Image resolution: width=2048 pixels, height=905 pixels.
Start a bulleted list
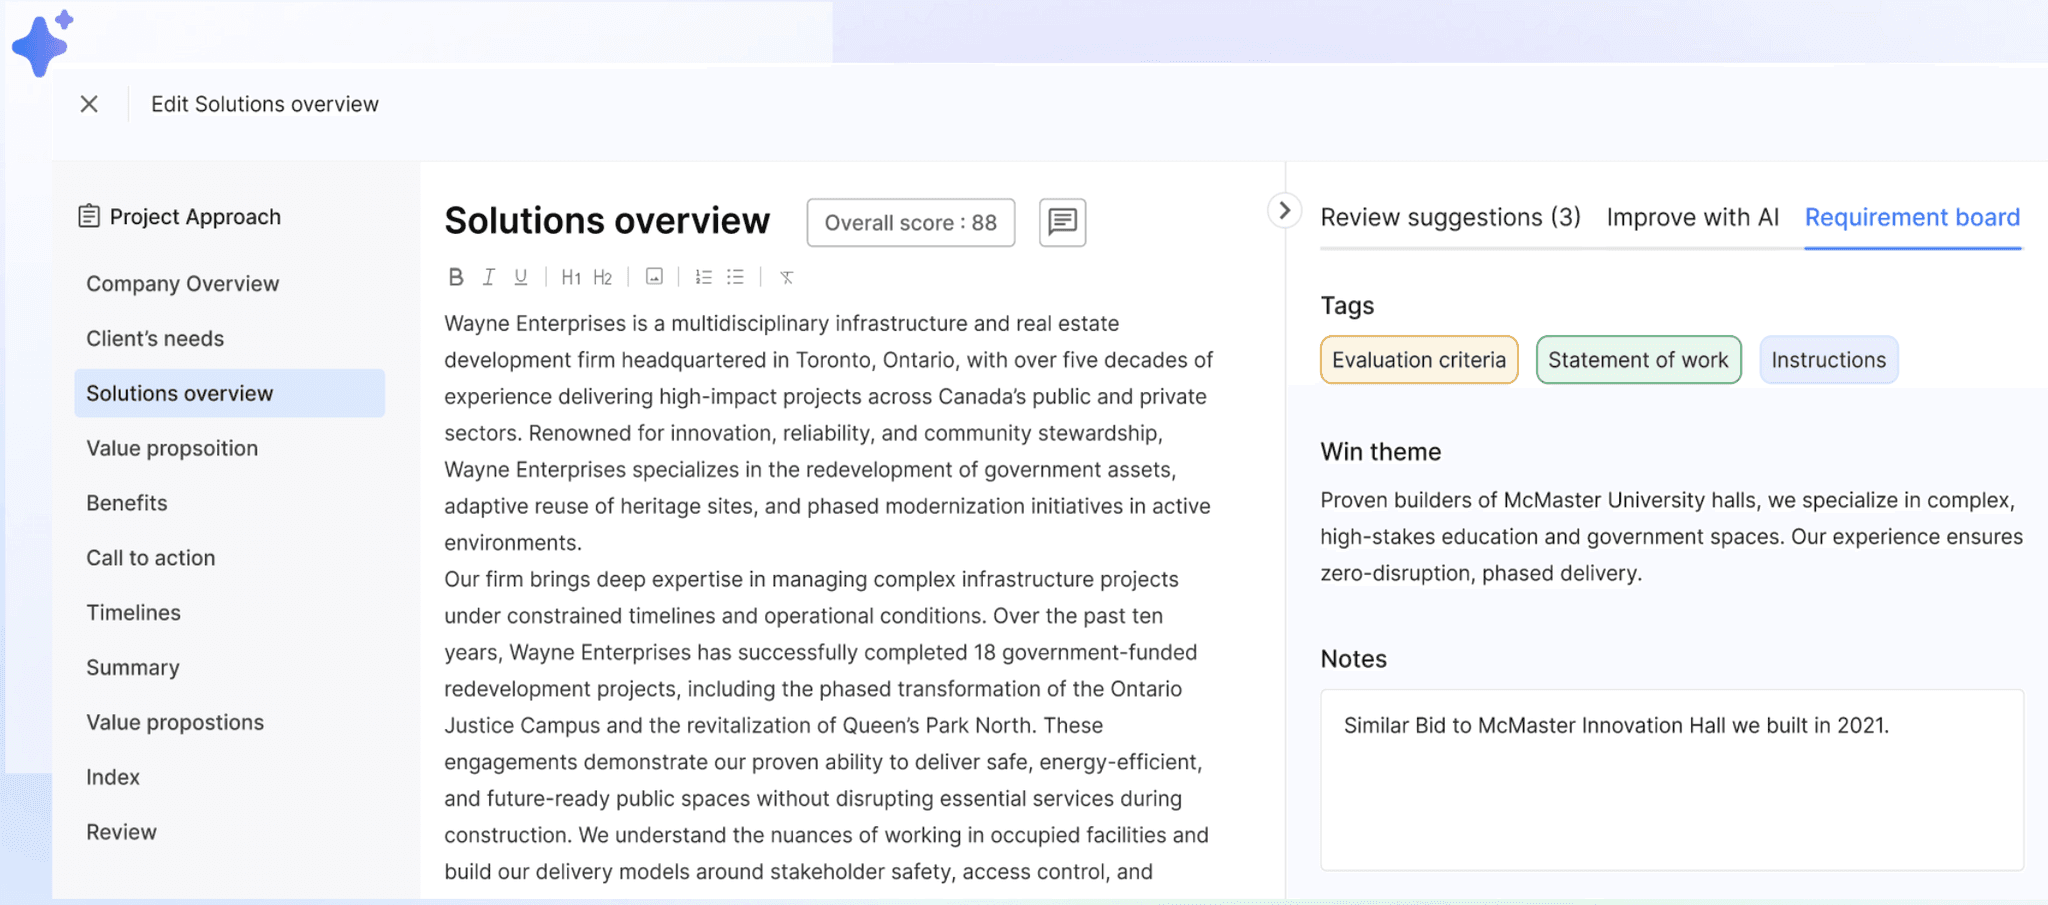coord(736,277)
